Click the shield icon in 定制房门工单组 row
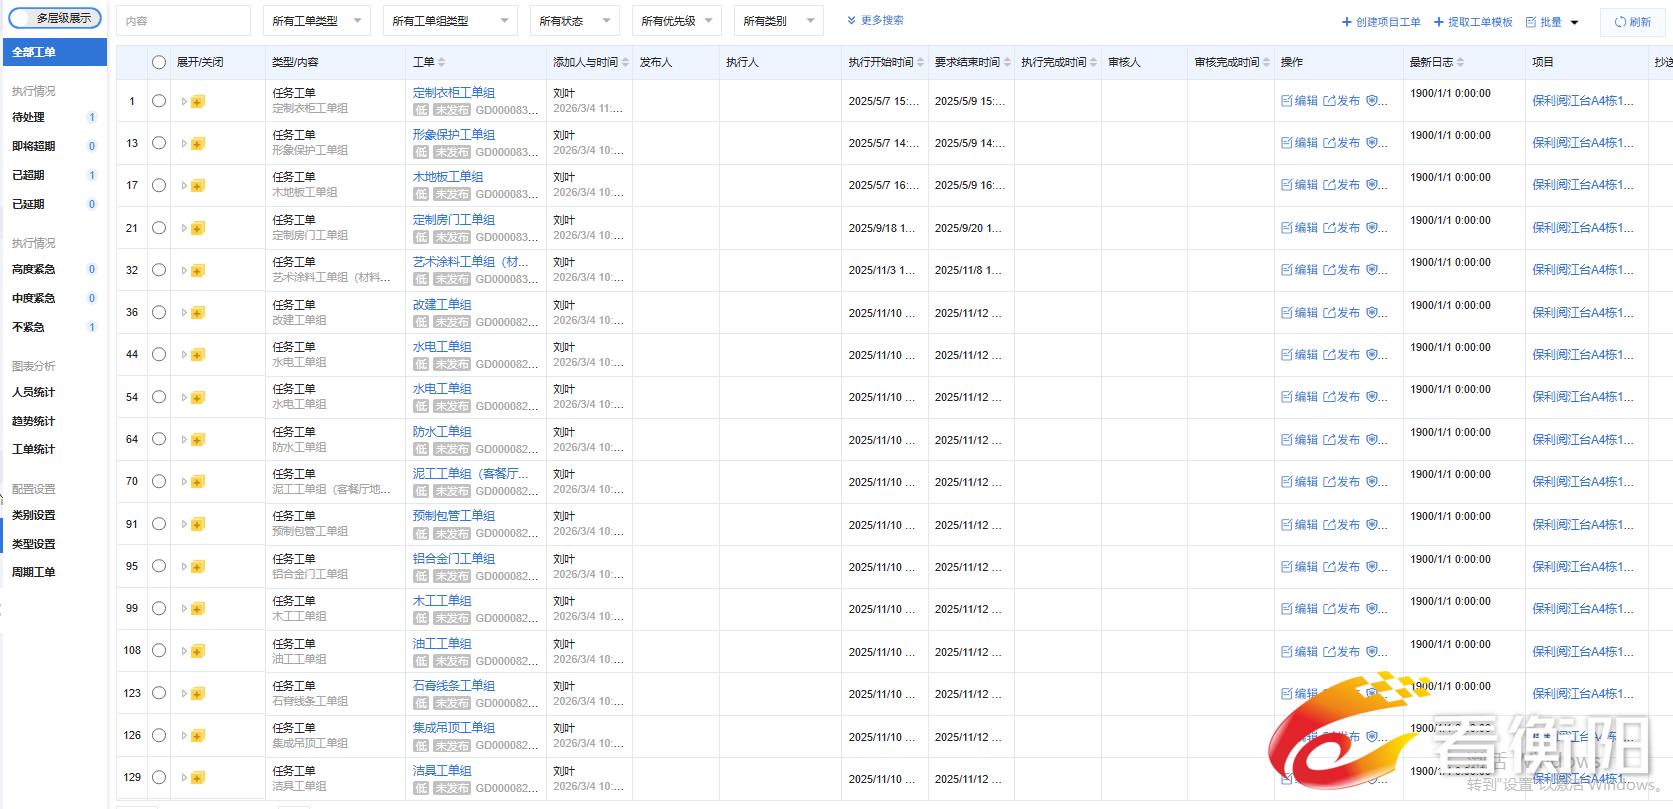1673x809 pixels. click(1372, 228)
